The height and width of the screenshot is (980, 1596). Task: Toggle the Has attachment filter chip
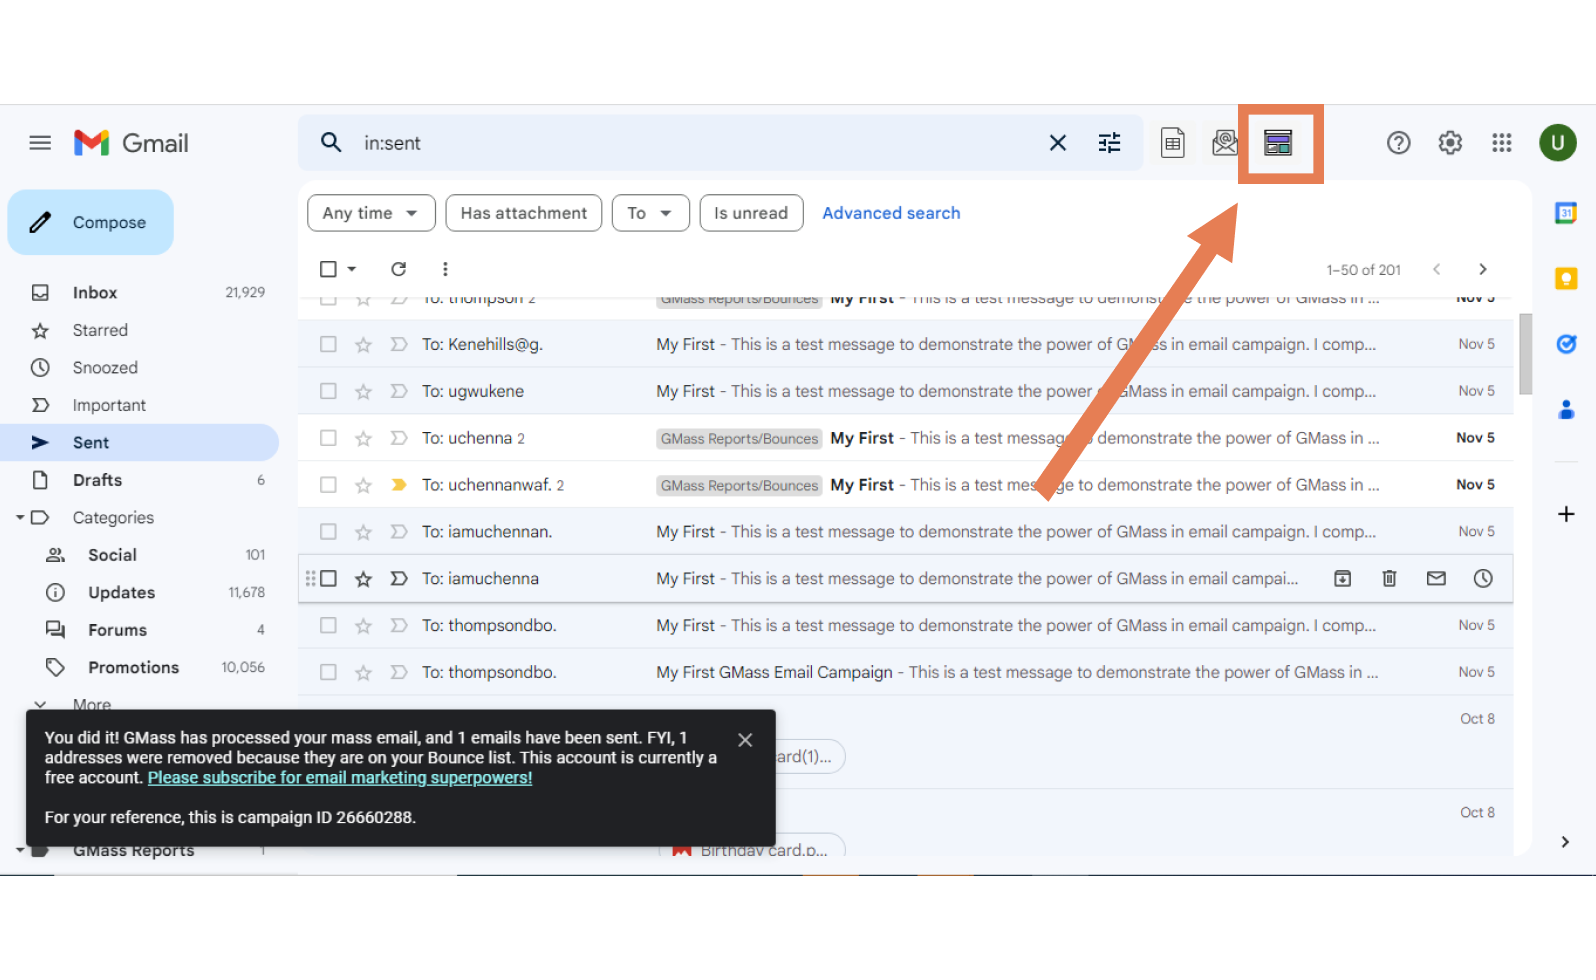point(524,213)
